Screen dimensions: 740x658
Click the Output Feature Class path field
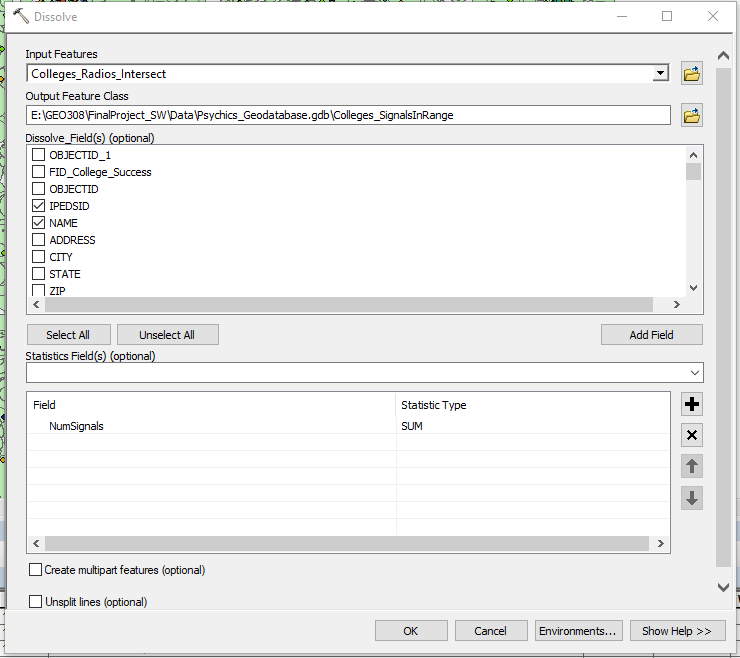pyautogui.click(x=348, y=115)
